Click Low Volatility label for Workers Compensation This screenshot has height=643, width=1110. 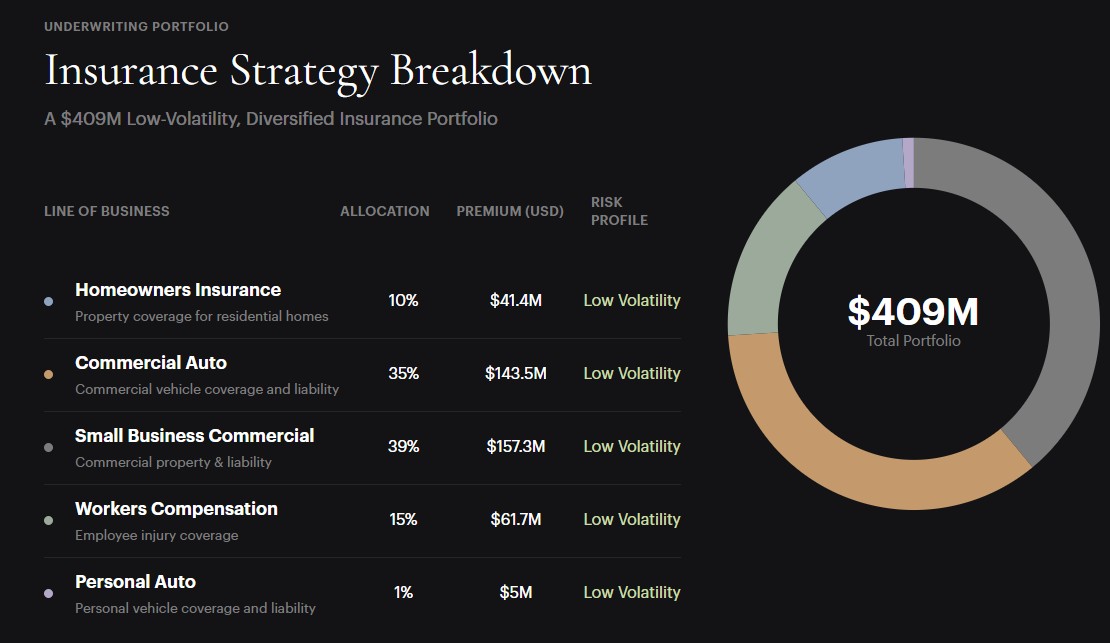click(631, 519)
